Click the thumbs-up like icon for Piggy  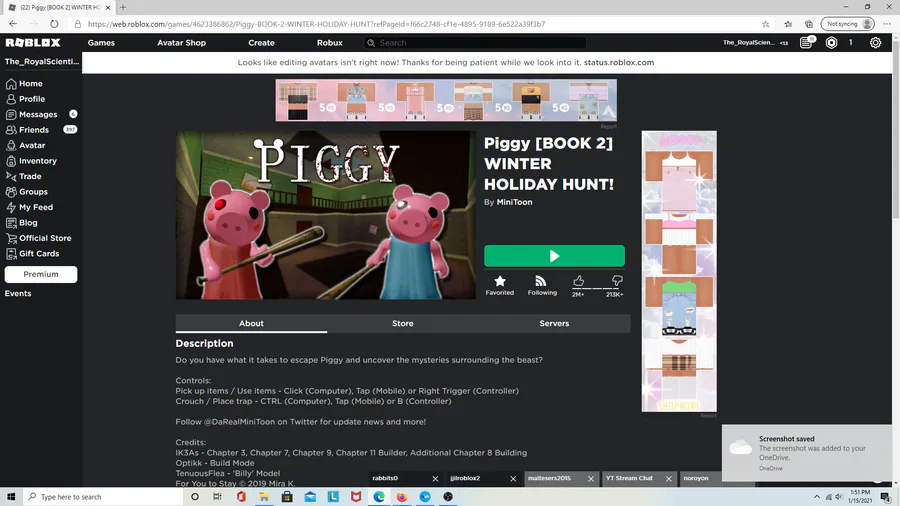(578, 281)
